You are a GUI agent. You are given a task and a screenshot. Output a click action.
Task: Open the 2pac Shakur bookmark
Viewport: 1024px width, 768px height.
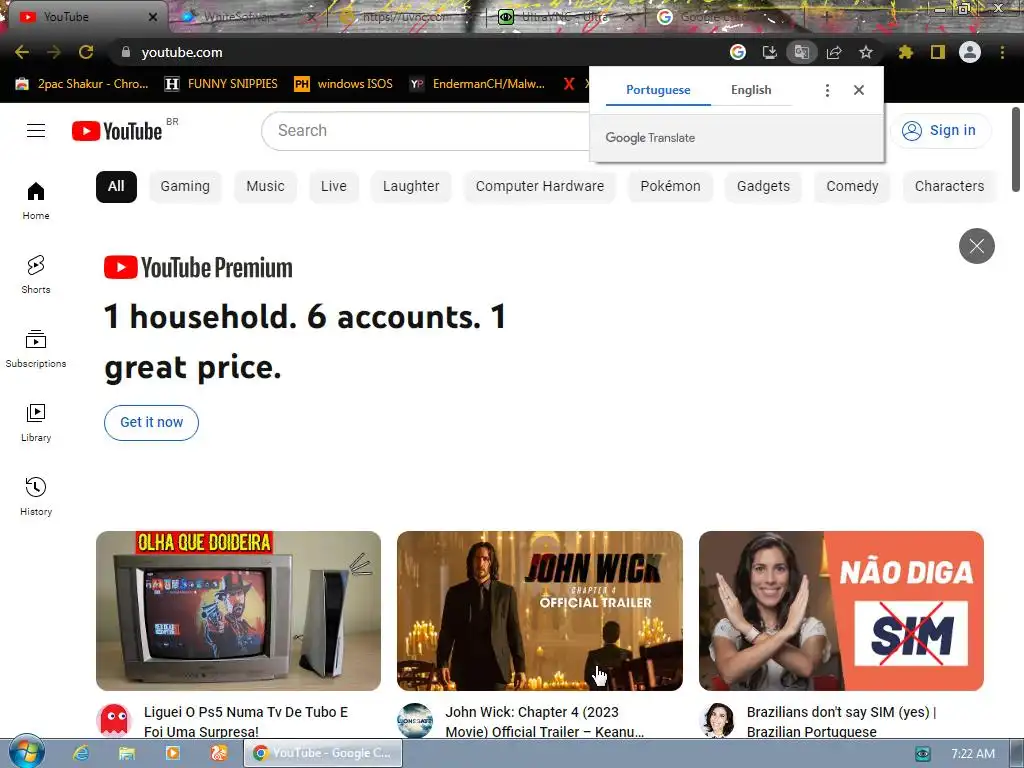(x=82, y=84)
